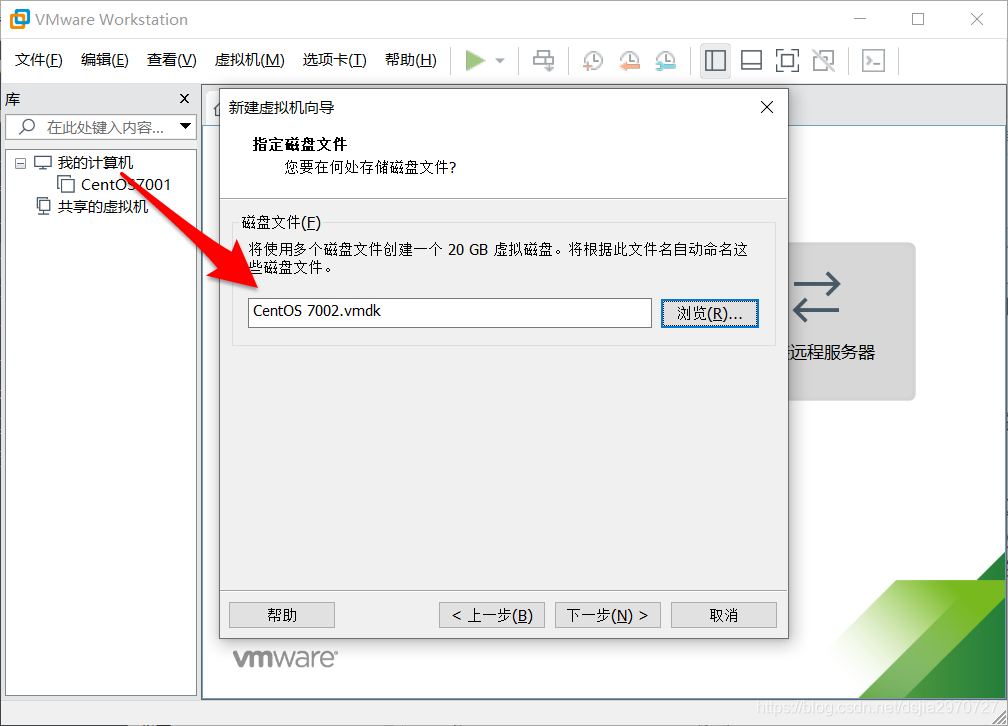
Task: Select 共享的虚拟机 in the library
Action: 103,206
